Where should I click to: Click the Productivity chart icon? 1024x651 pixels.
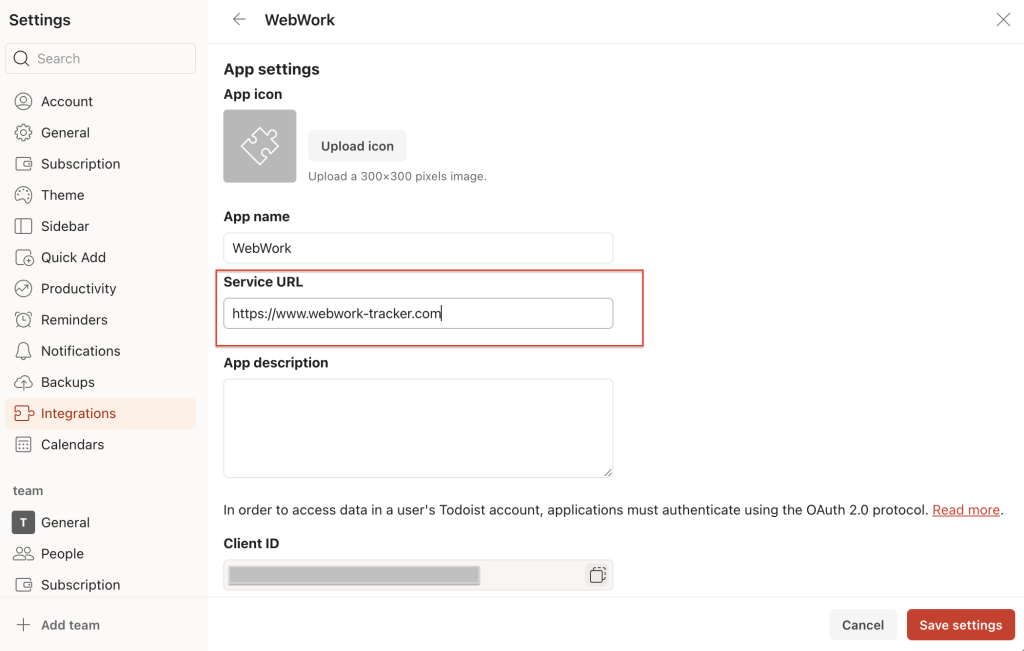pyautogui.click(x=23, y=289)
